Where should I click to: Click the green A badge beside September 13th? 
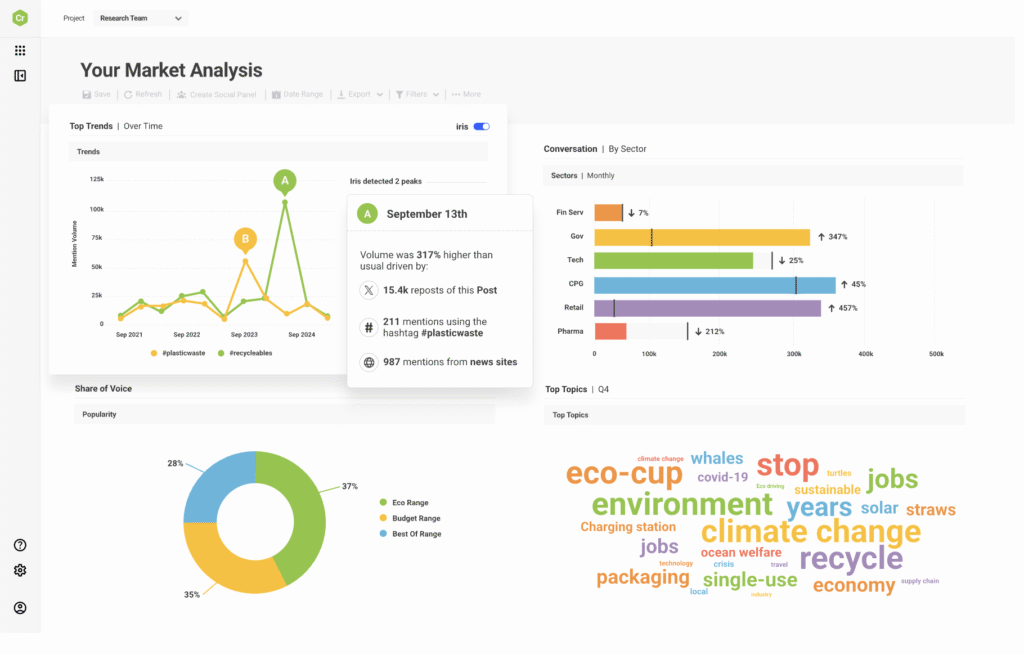coord(368,214)
